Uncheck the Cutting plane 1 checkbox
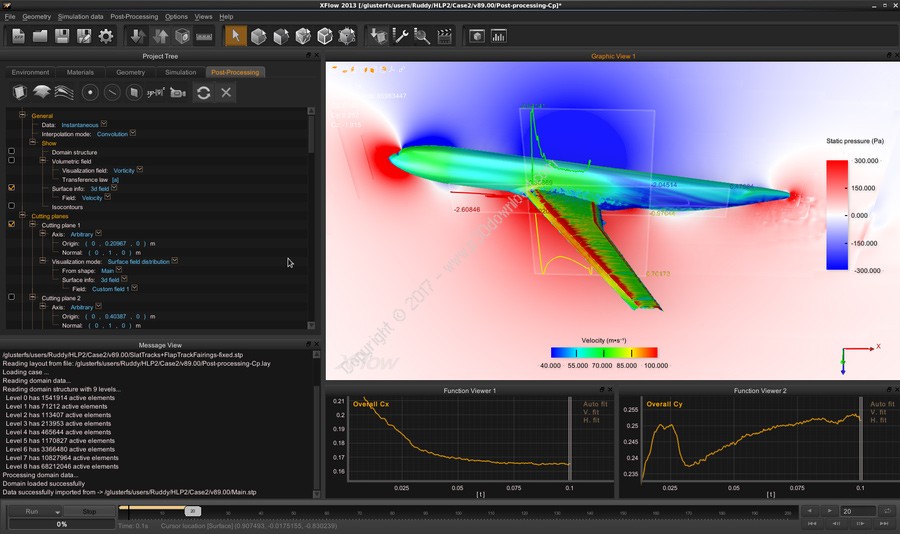 point(12,225)
